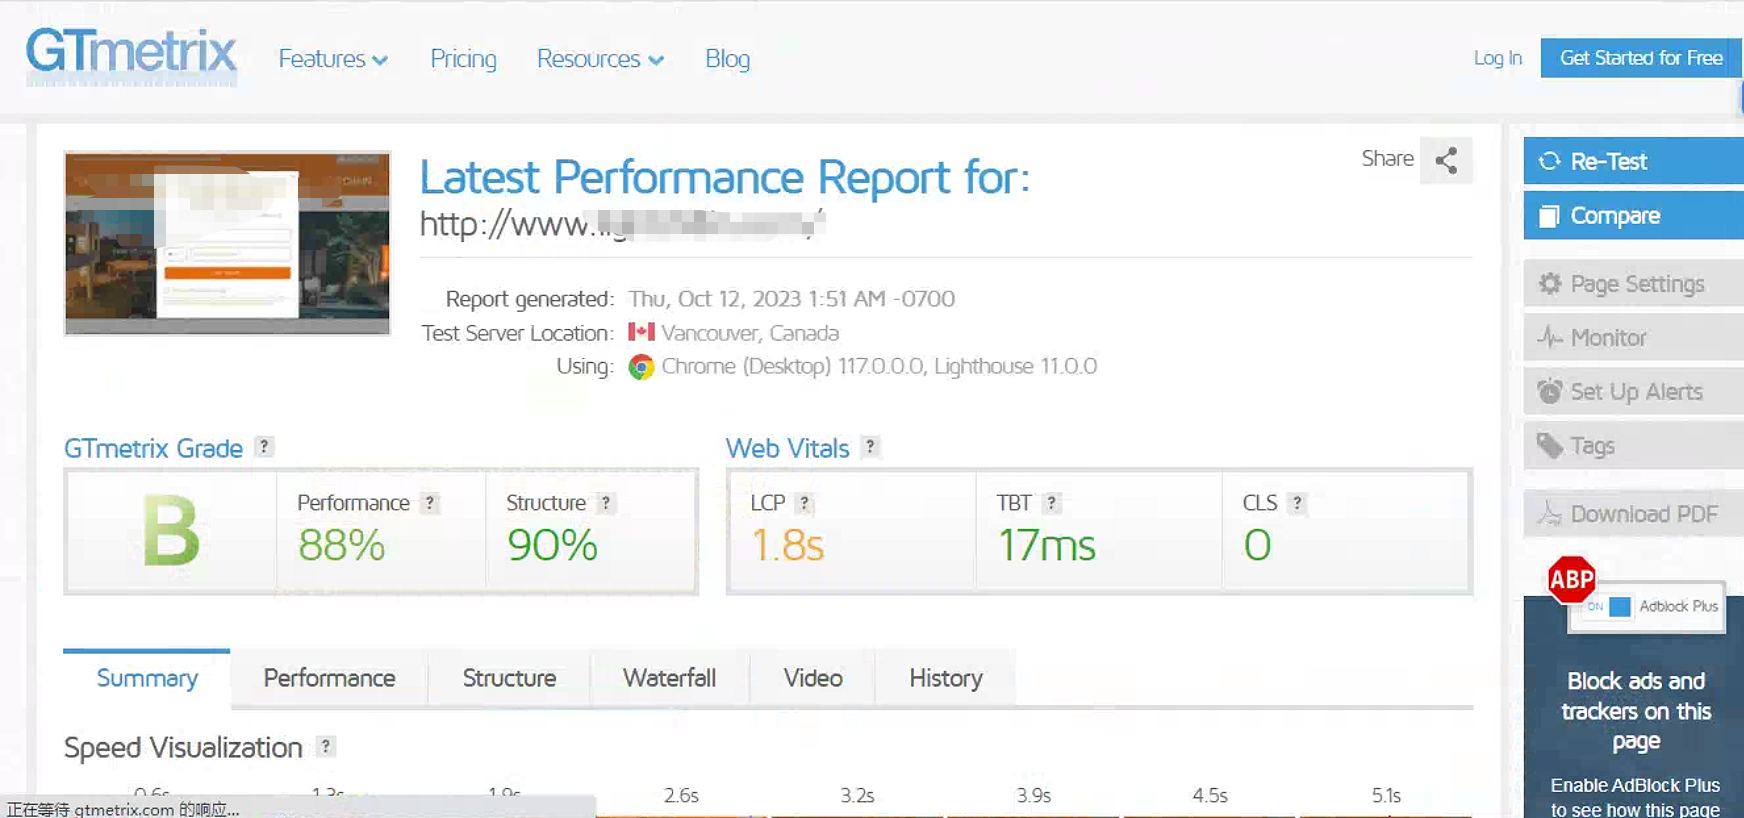Click the Performance score help icon

[430, 503]
